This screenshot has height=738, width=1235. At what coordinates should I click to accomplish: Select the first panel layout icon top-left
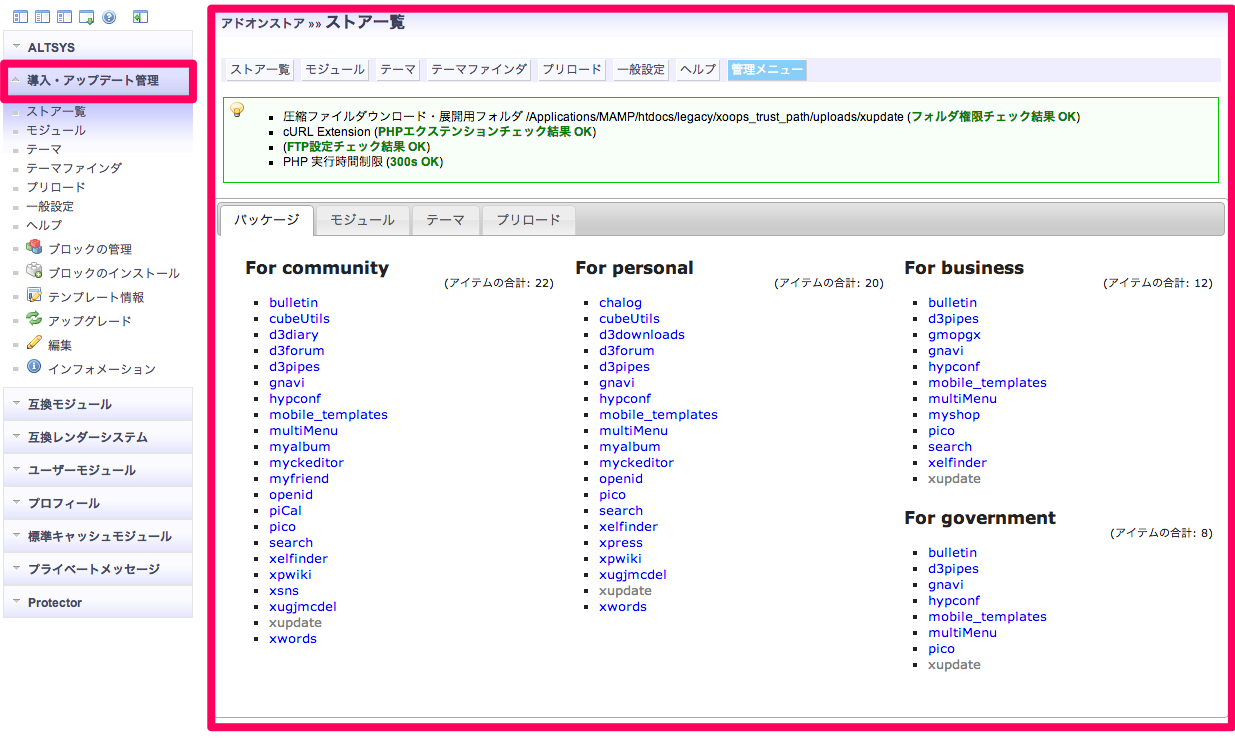20,17
